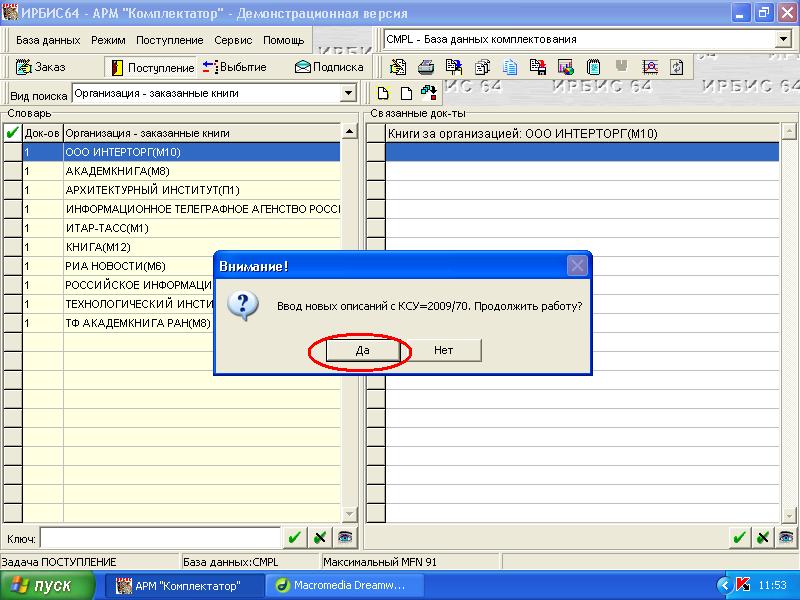
Task: Click green checkmark header in Словарь table
Action: [13, 133]
